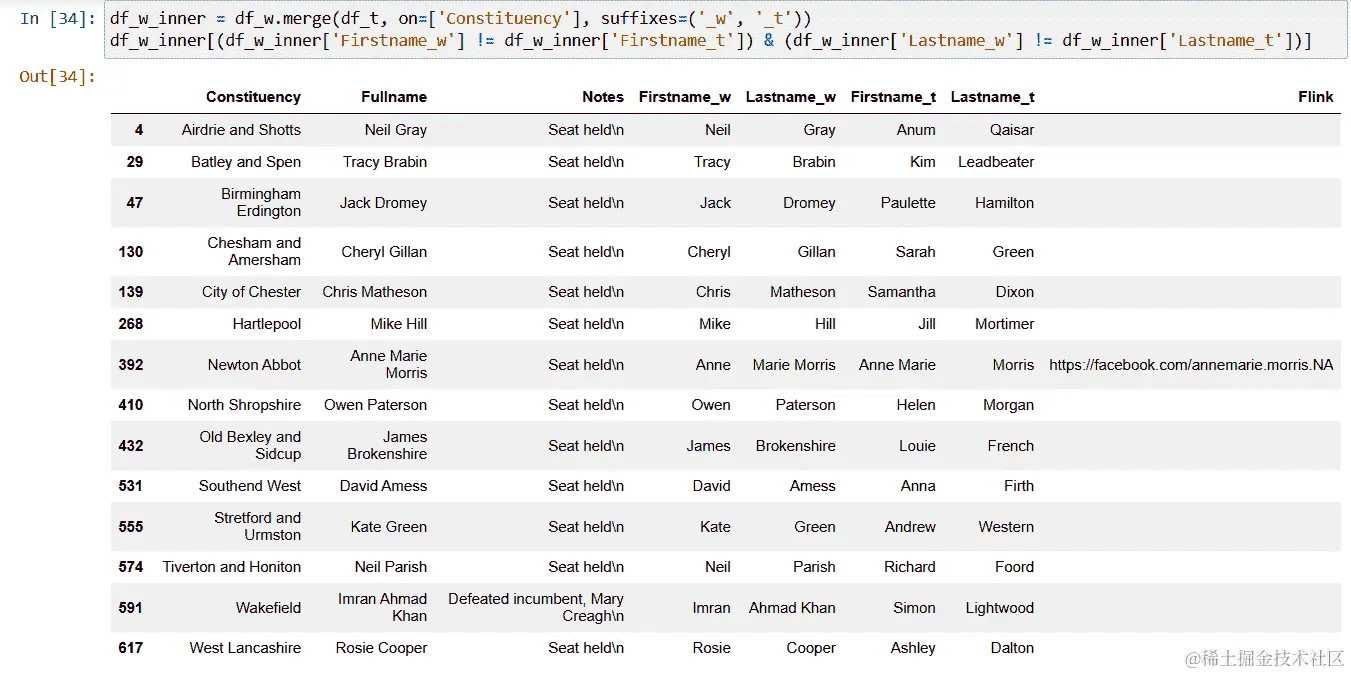Click the Firstname_t column header
The height and width of the screenshot is (675, 1351).
pos(893,97)
